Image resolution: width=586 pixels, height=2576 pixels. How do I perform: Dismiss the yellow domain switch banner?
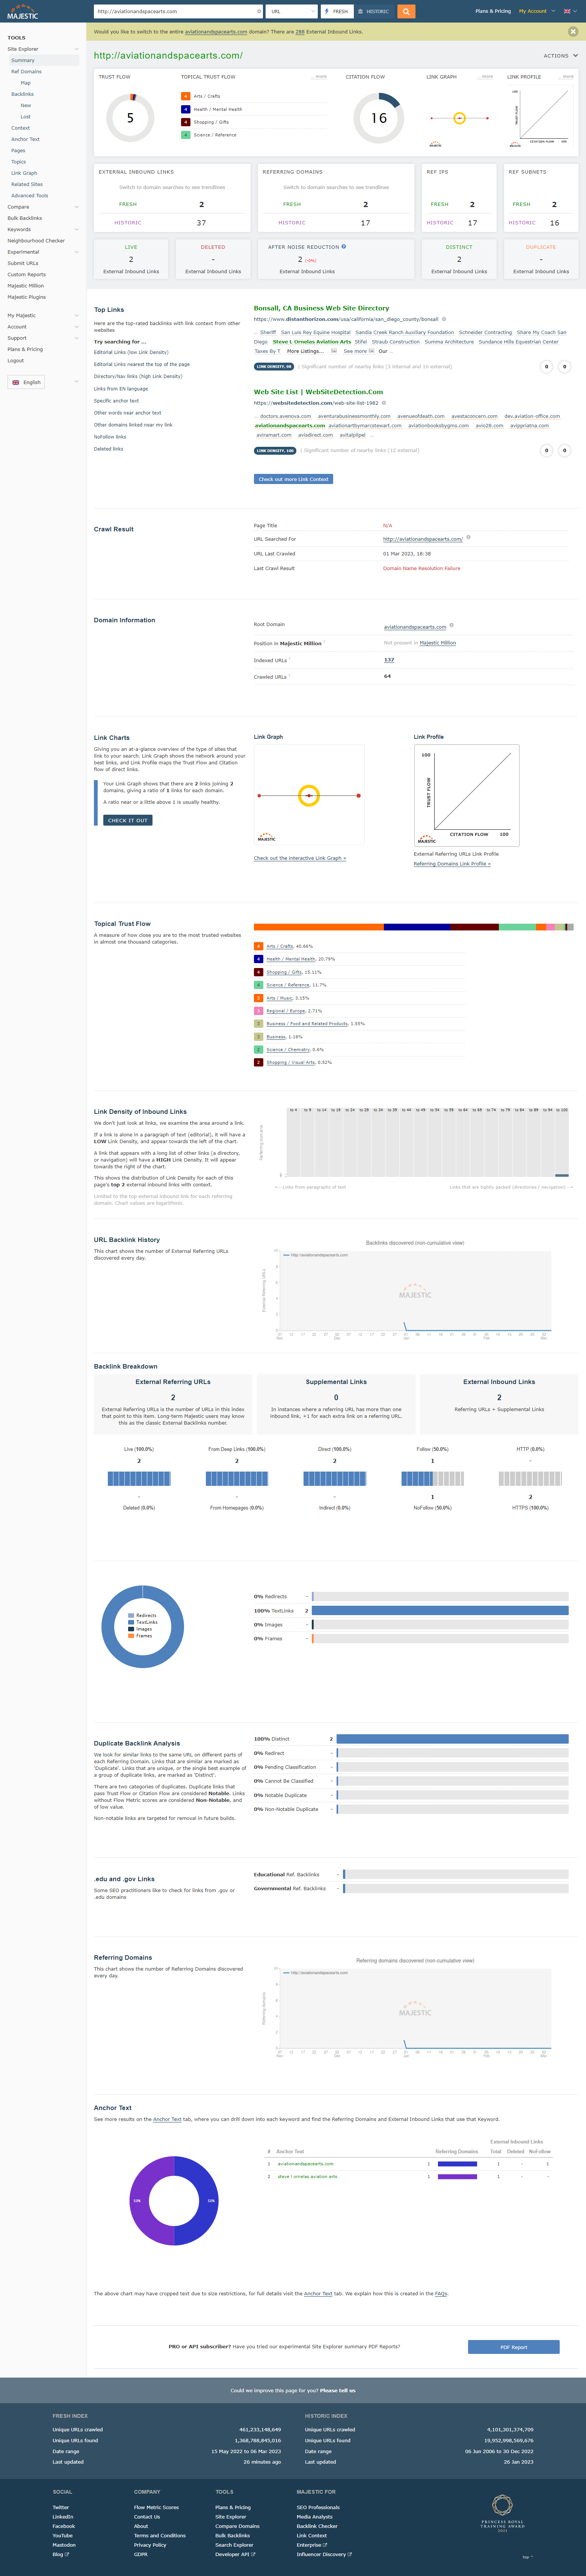coord(573,32)
